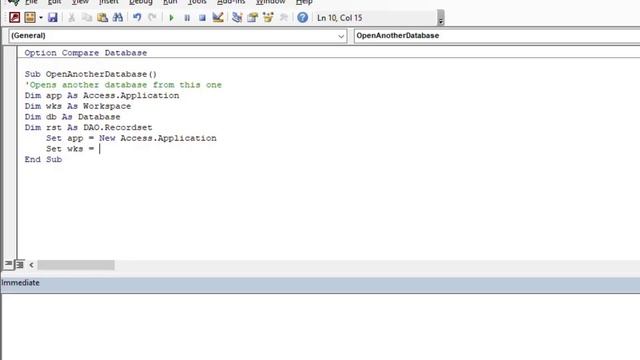Click the greyed Toolbox icon
Viewport: 640px width, 360px height.
coord(283,18)
